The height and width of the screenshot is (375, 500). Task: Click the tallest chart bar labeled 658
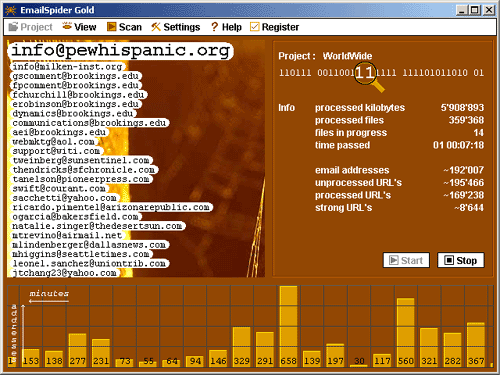click(x=288, y=326)
